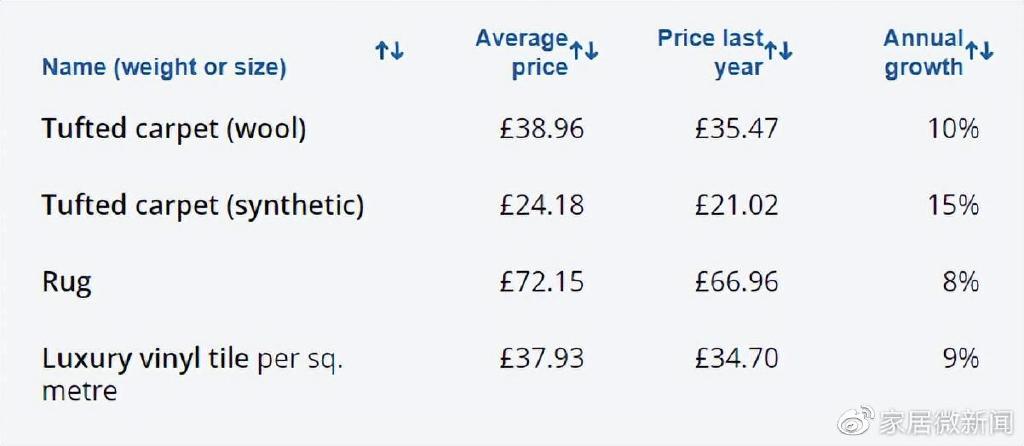Sort by Average price using its arrows icon
1024x446 pixels.
coord(584,50)
